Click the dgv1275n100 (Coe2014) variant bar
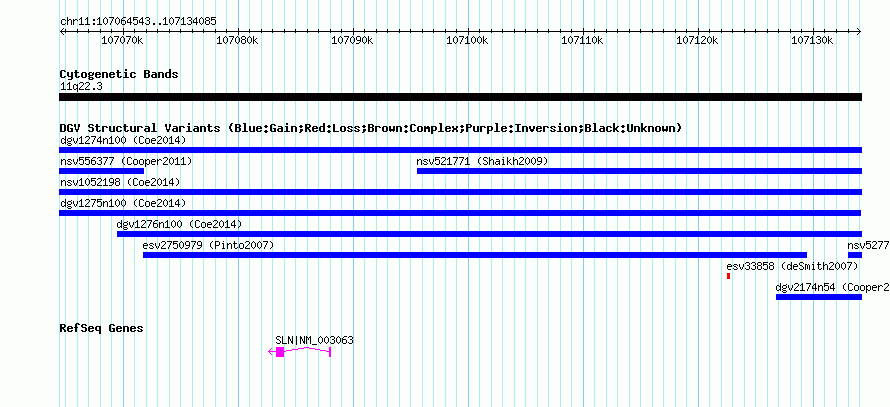890x407 pixels. [x=460, y=213]
